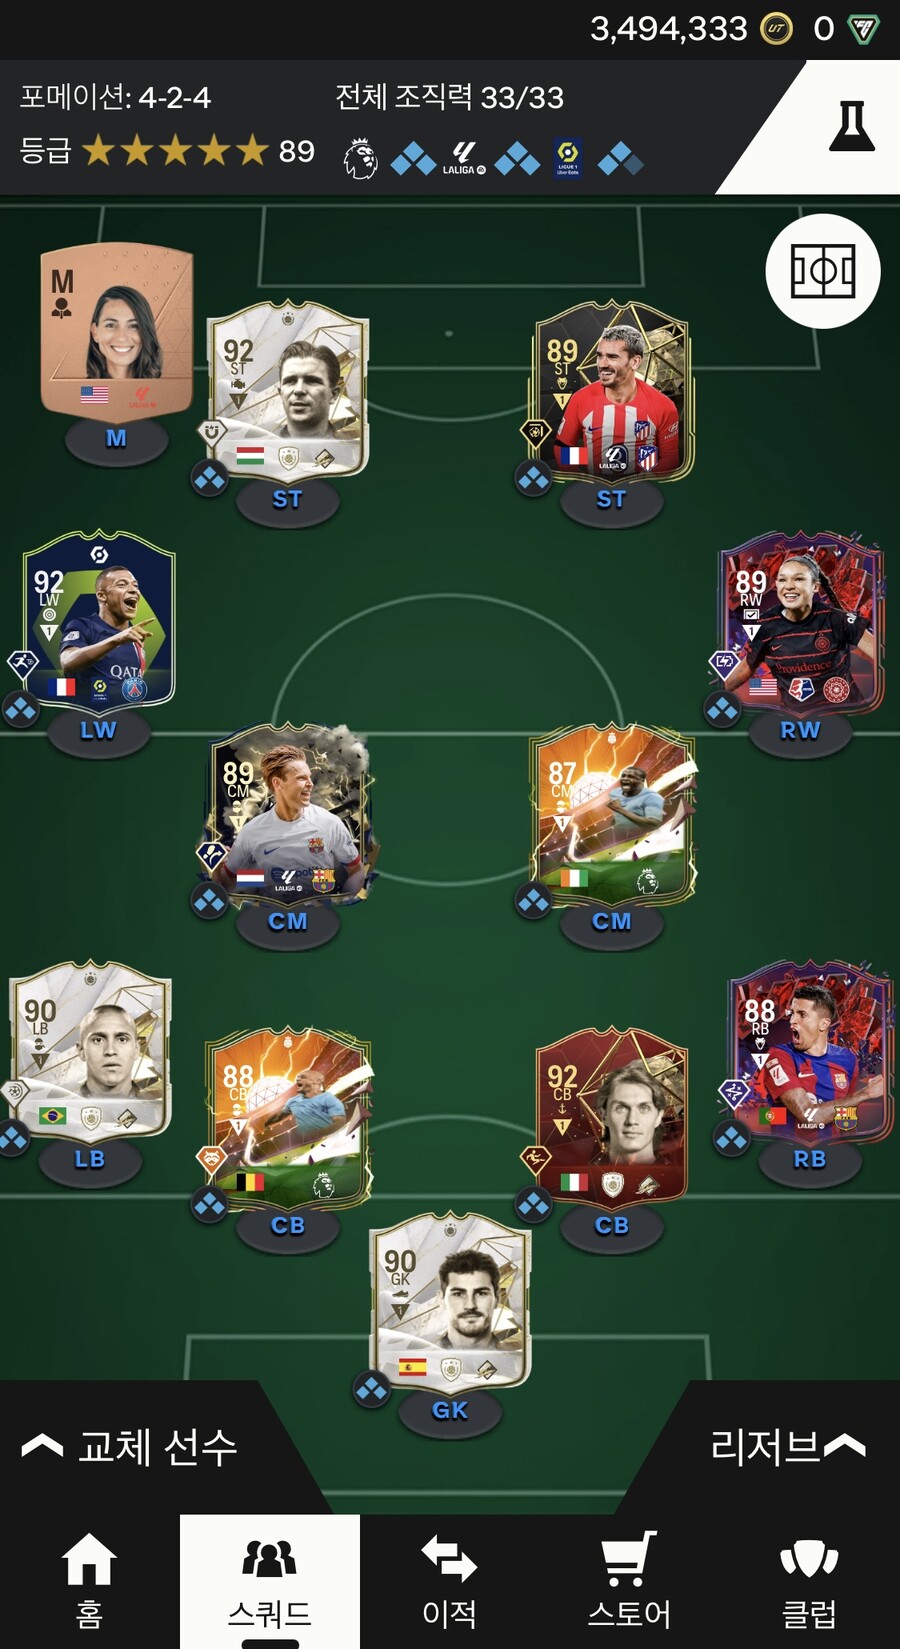Open the squad lab flask icon
This screenshot has width=900, height=1649.
(851, 126)
